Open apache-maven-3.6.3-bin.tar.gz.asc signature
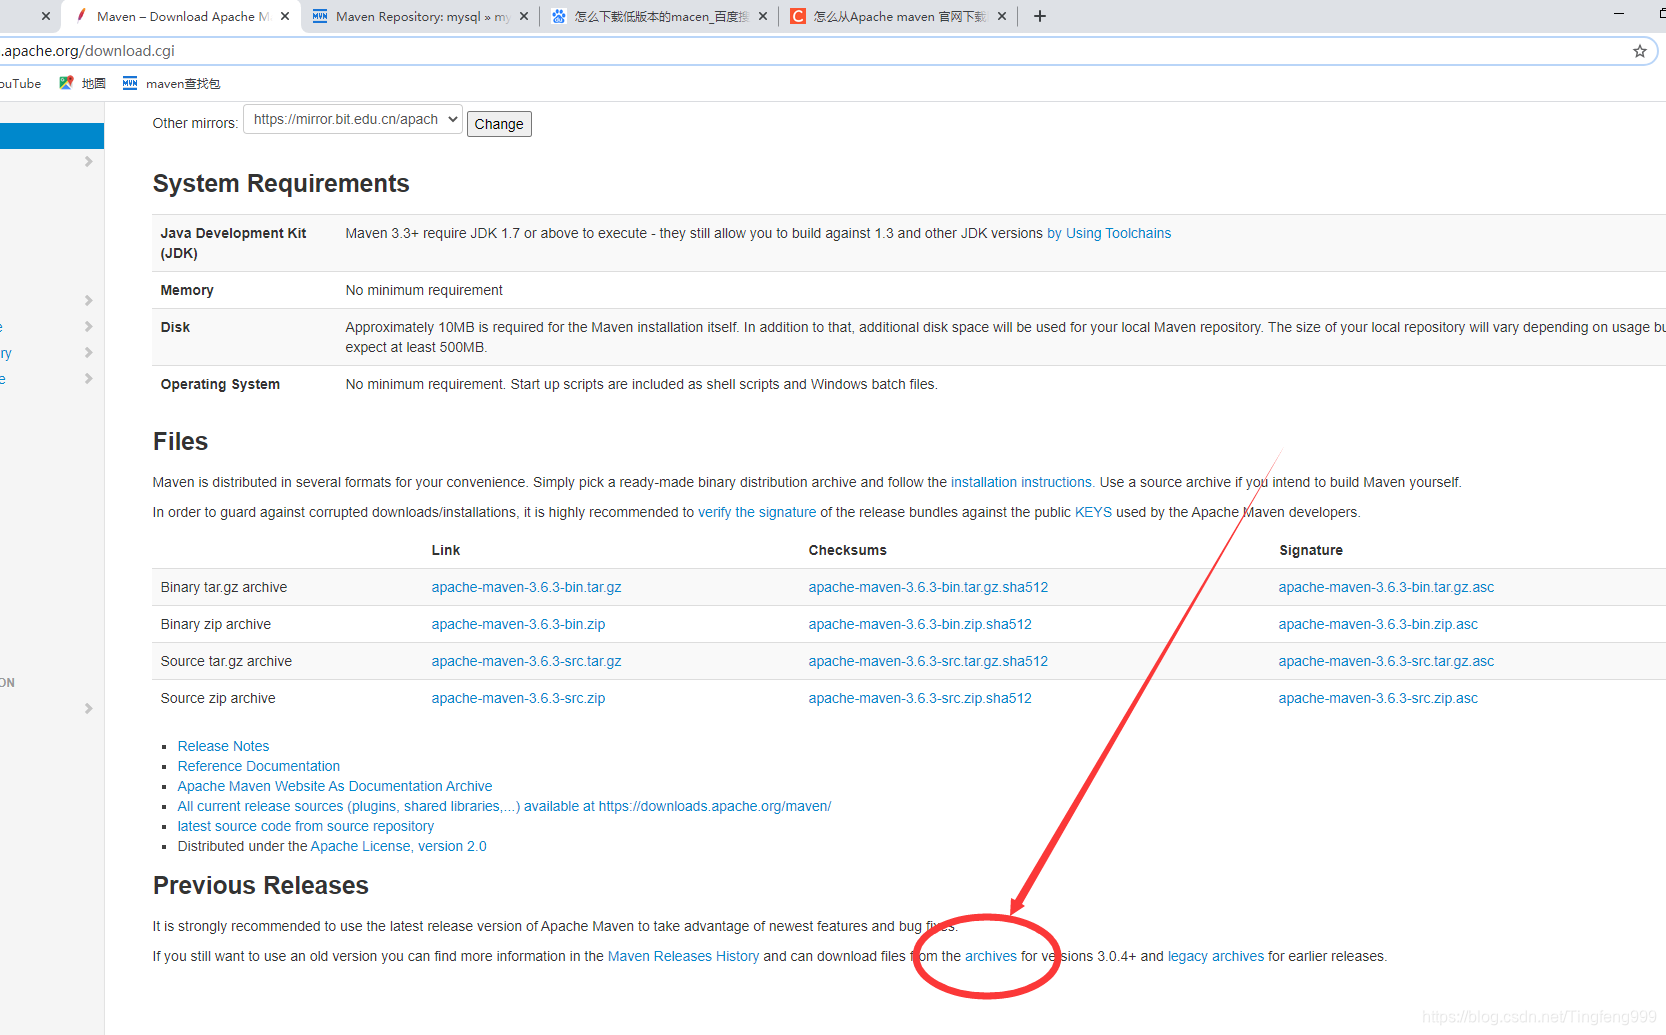 pyautogui.click(x=1386, y=587)
